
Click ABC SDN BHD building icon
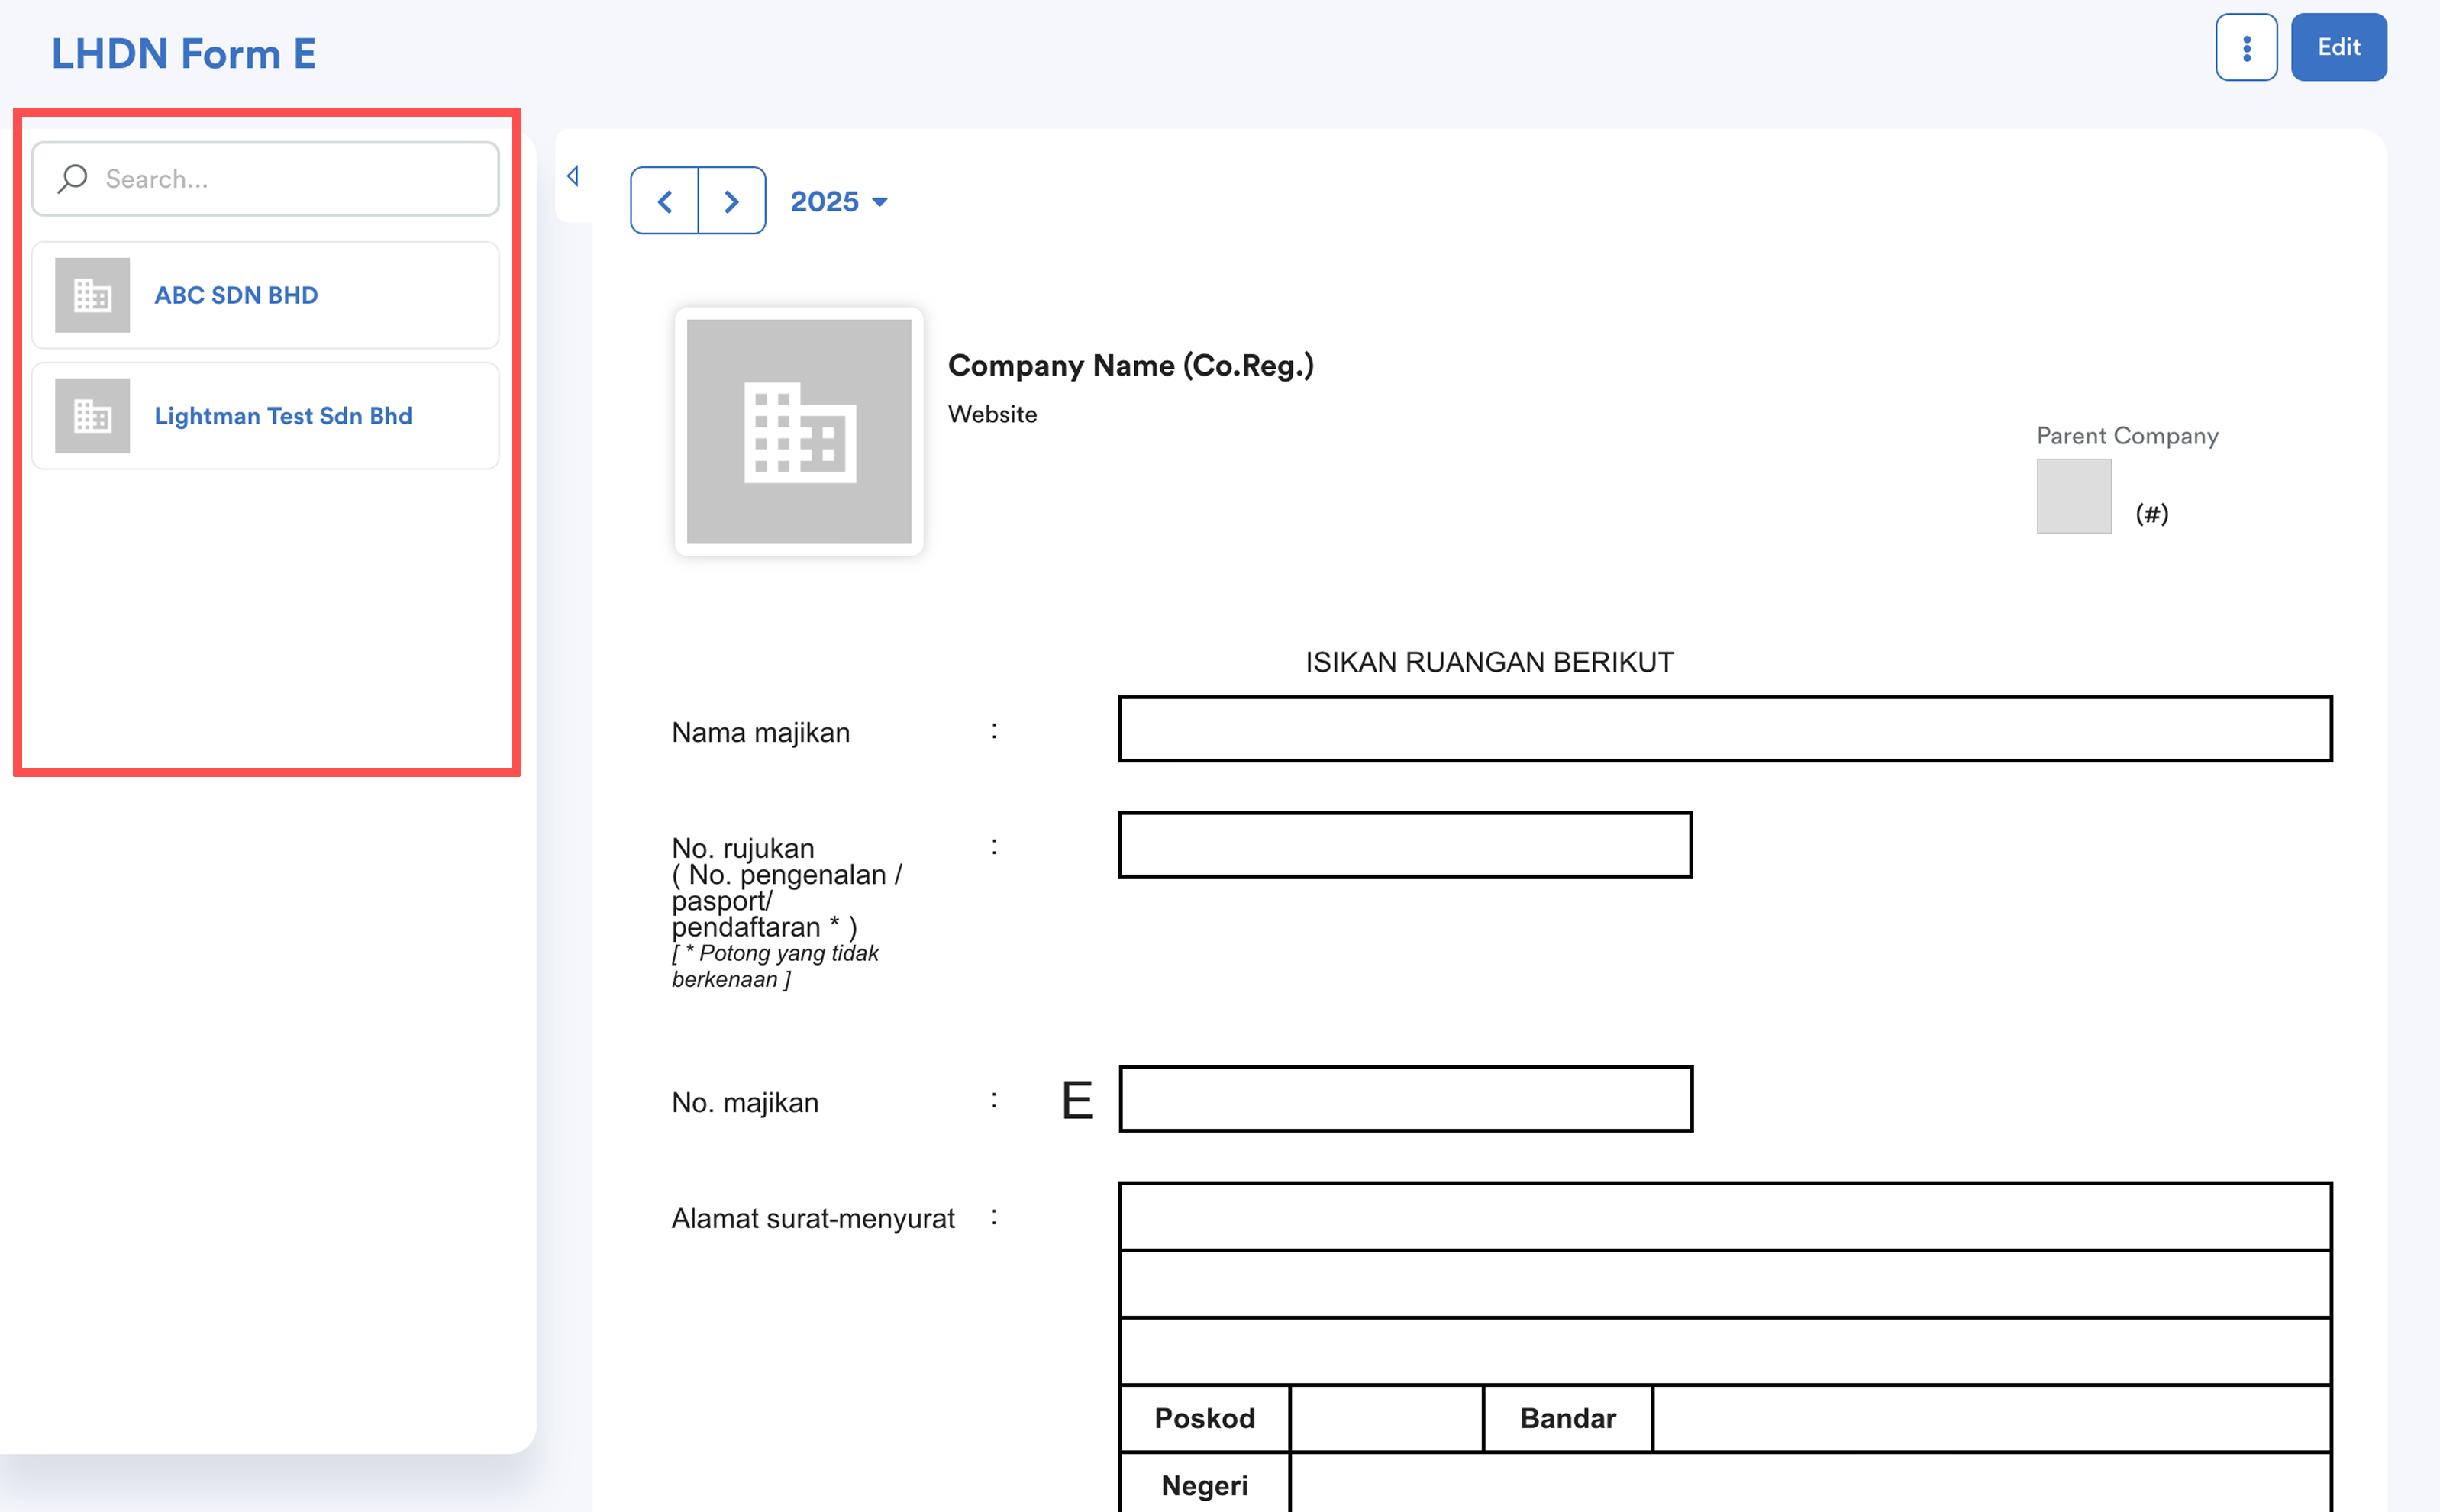click(92, 295)
